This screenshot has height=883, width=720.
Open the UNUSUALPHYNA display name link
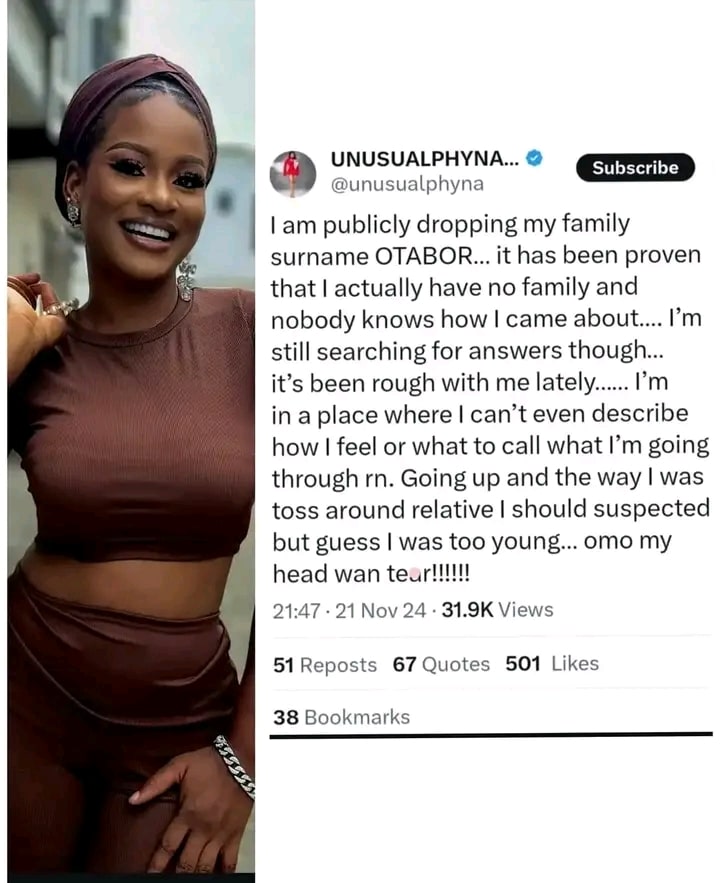coord(424,159)
